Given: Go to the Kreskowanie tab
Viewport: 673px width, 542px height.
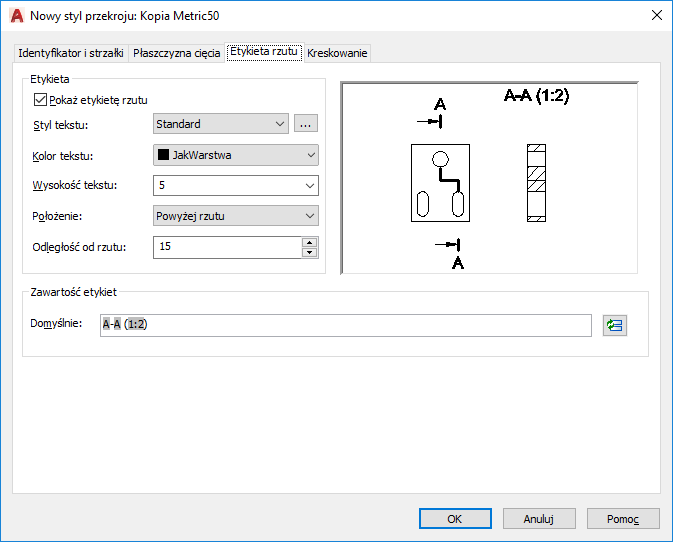Looking at the screenshot, I should coord(337,53).
